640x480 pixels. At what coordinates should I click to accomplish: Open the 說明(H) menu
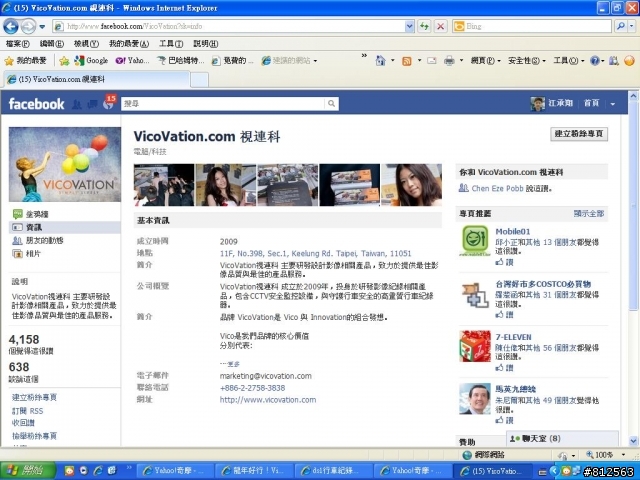(205, 43)
